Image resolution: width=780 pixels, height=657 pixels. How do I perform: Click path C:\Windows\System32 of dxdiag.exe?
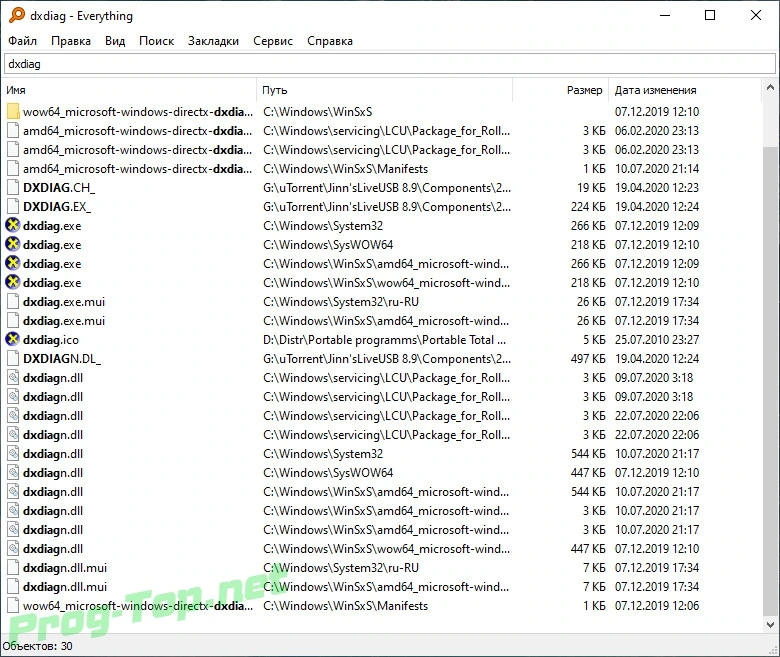(x=323, y=226)
